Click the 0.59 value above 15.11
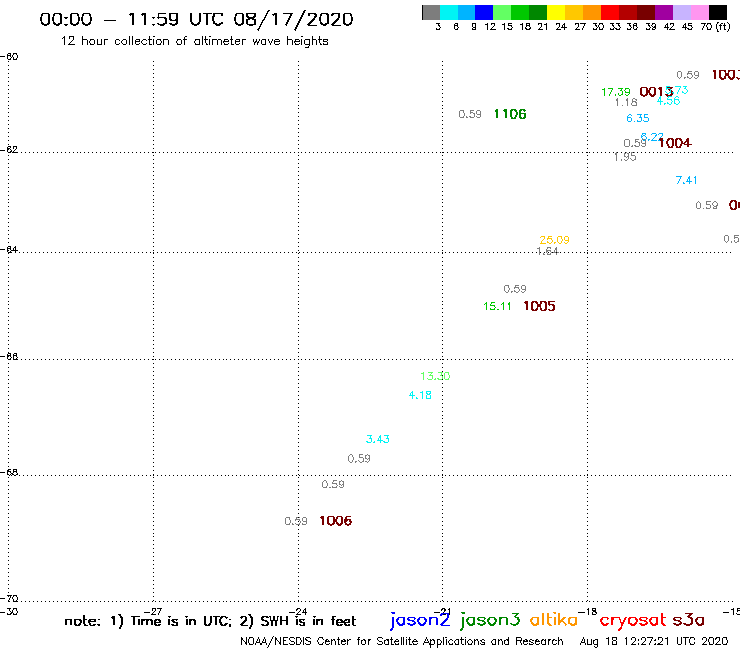The image size is (740, 650). [514, 289]
